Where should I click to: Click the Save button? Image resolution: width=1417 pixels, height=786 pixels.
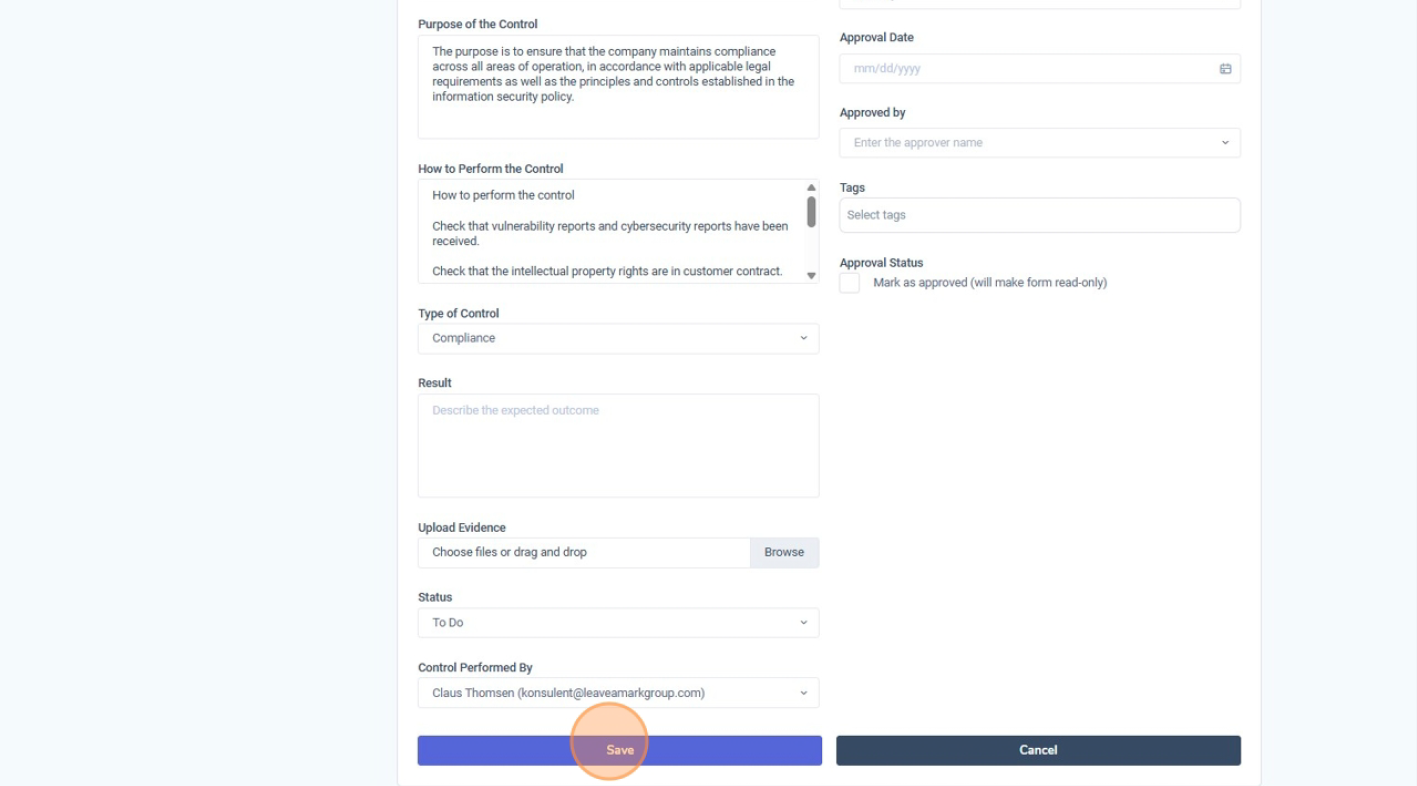[619, 749]
